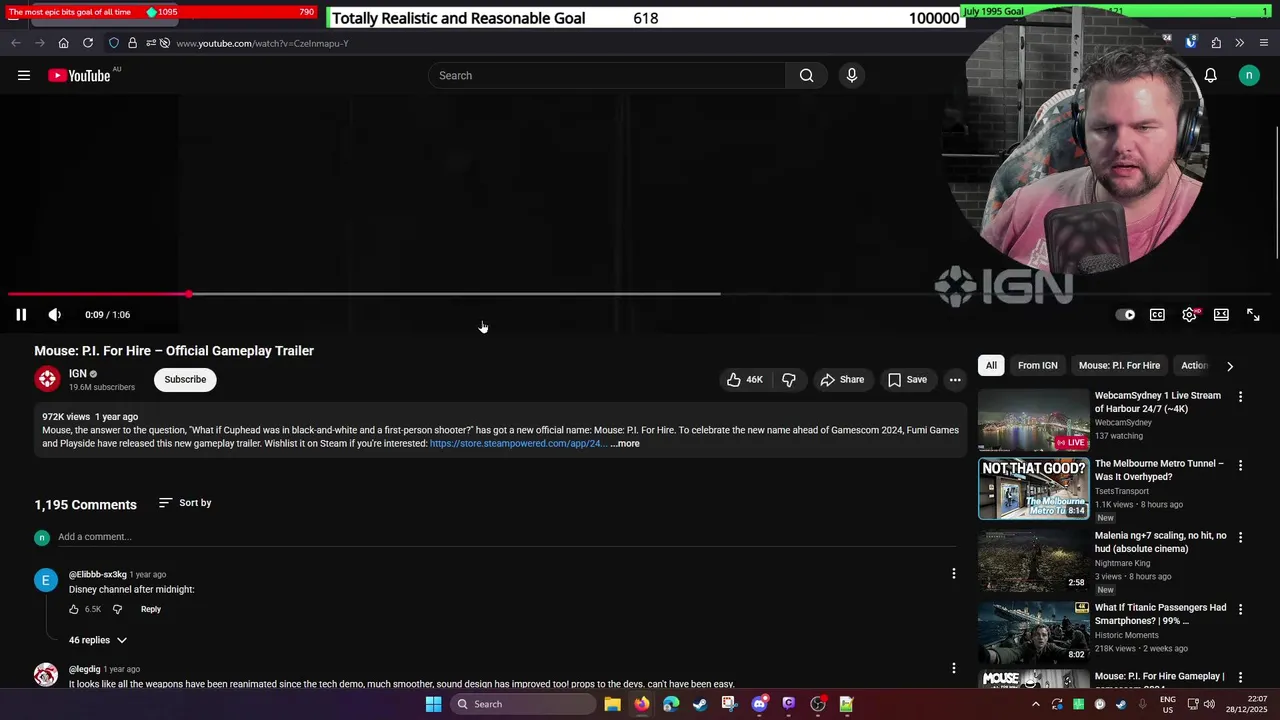This screenshot has height=720, width=1280.
Task: Open the Sort by comments dropdown
Action: (185, 502)
